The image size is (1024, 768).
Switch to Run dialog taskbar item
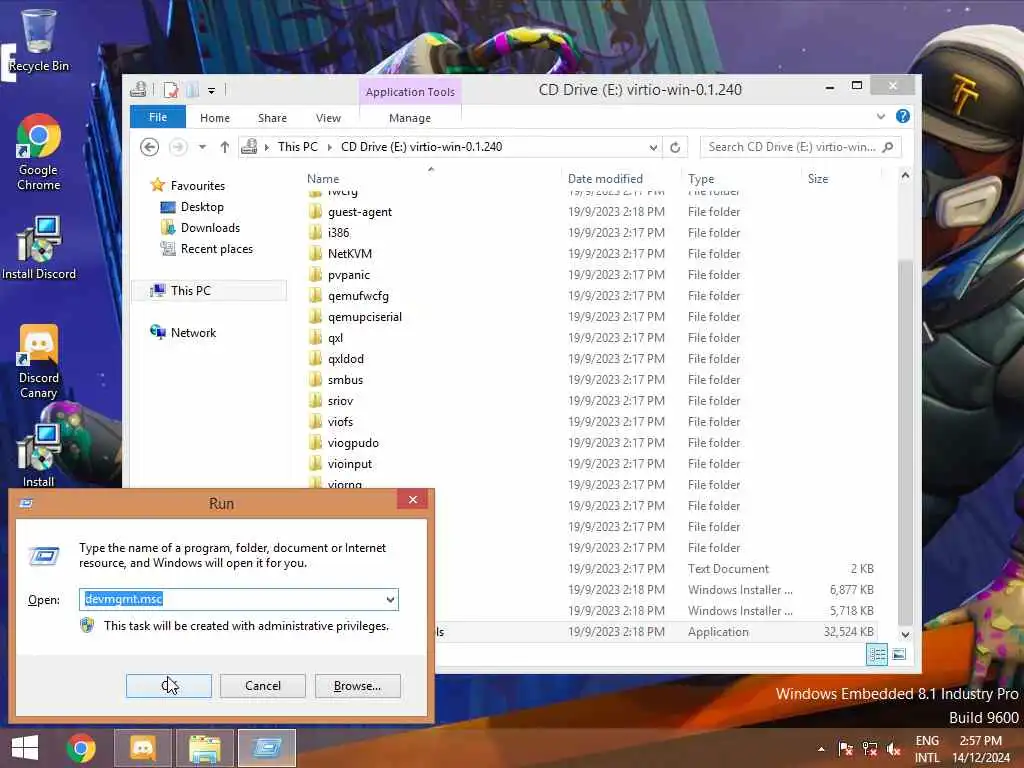click(x=267, y=748)
